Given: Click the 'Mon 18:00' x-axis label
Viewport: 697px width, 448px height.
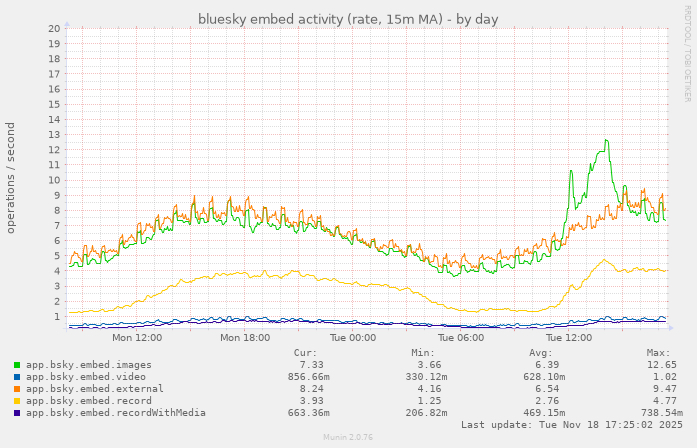Looking at the screenshot, I should point(245,338).
